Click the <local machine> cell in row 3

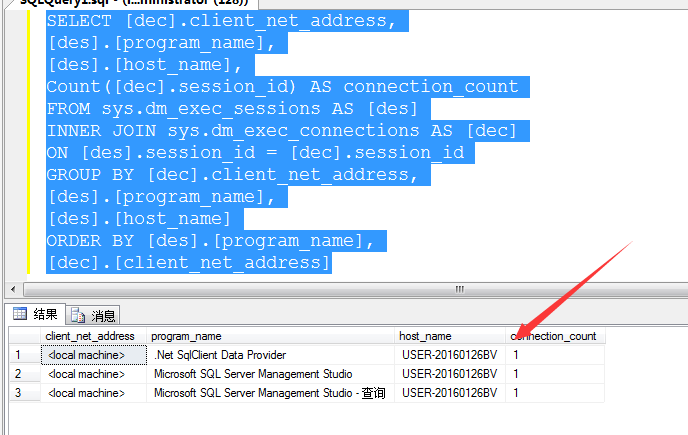pyautogui.click(x=94, y=393)
